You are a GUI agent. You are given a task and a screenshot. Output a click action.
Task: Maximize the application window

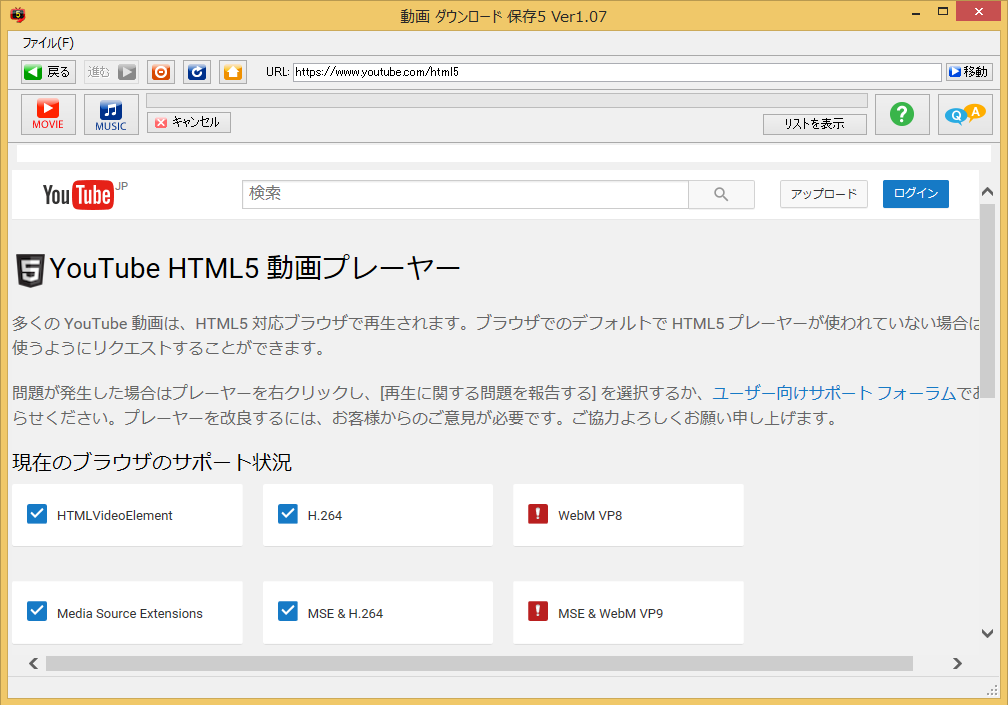[943, 12]
